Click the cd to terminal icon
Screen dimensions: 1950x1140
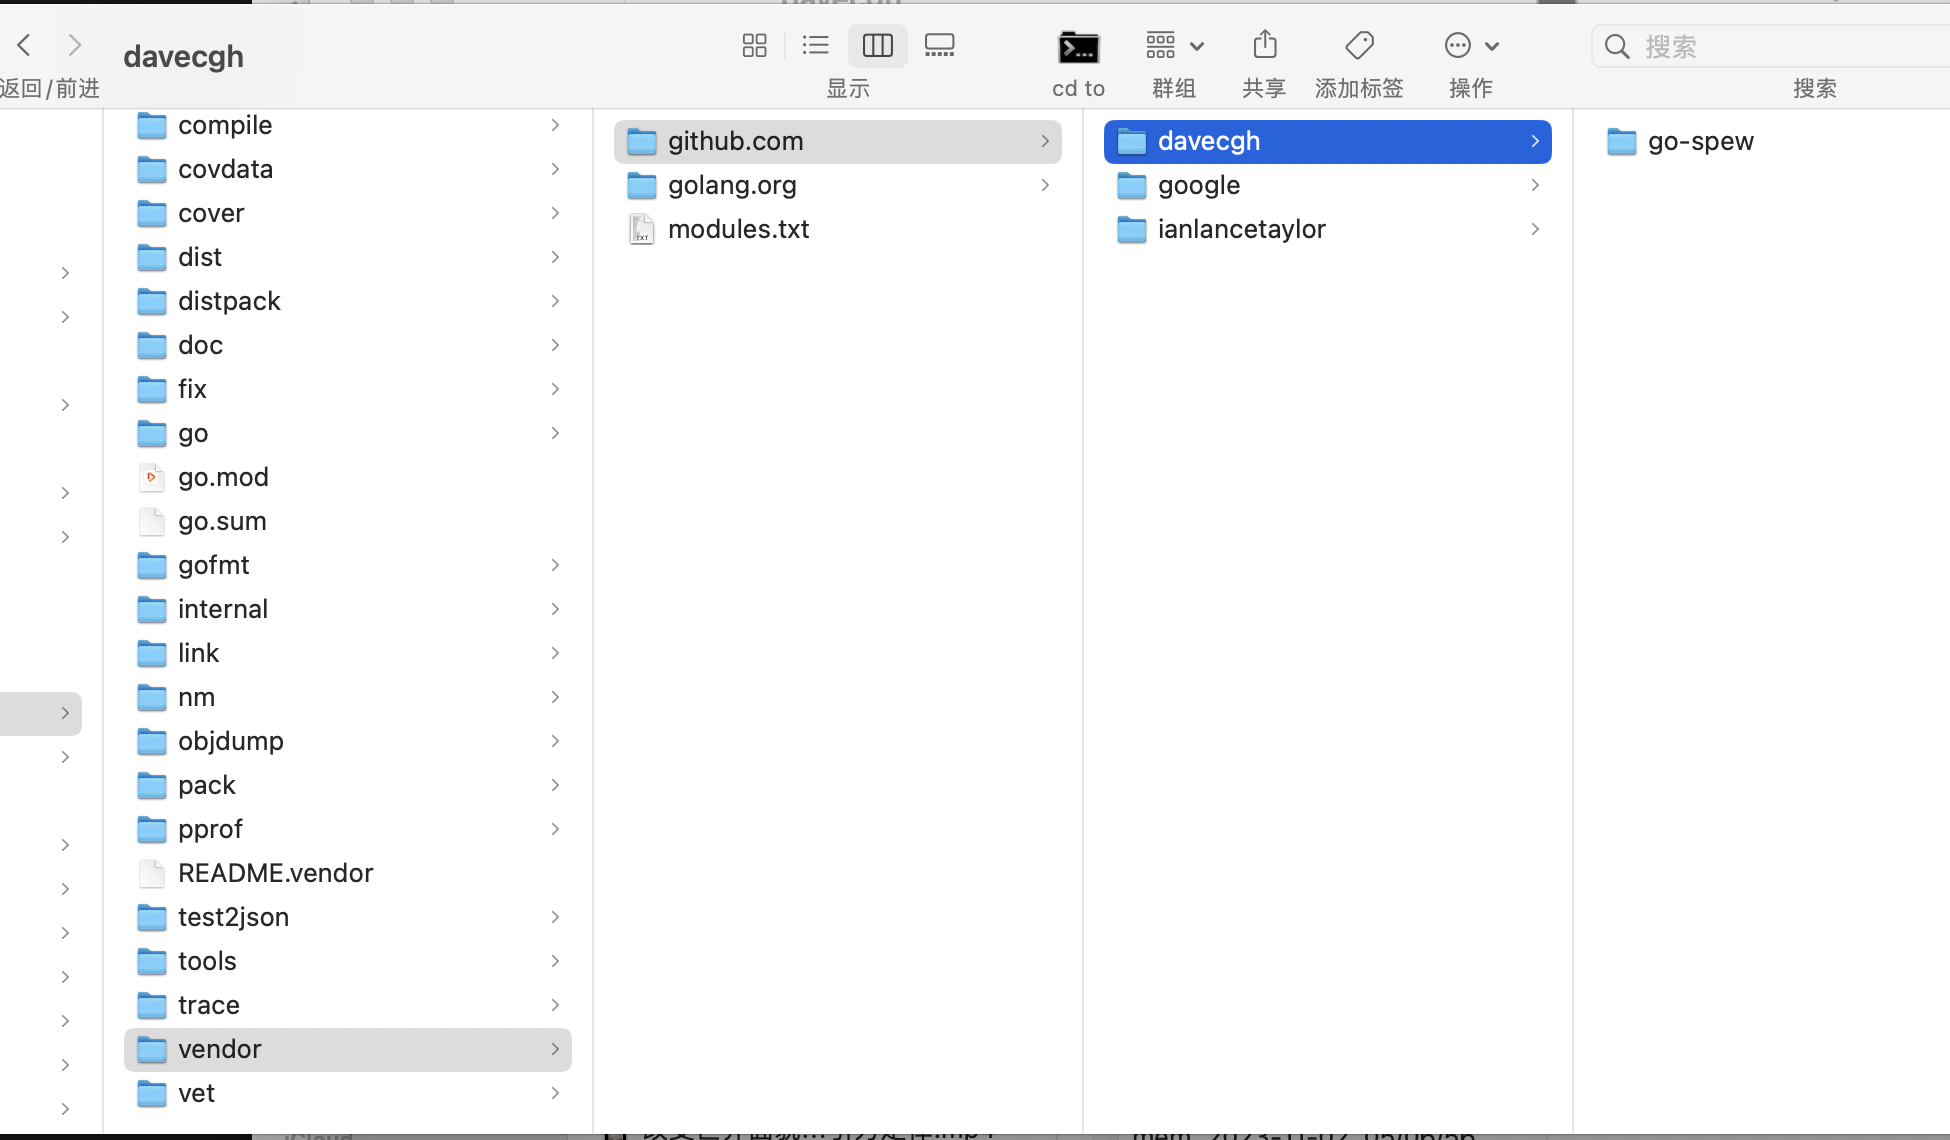pyautogui.click(x=1078, y=47)
